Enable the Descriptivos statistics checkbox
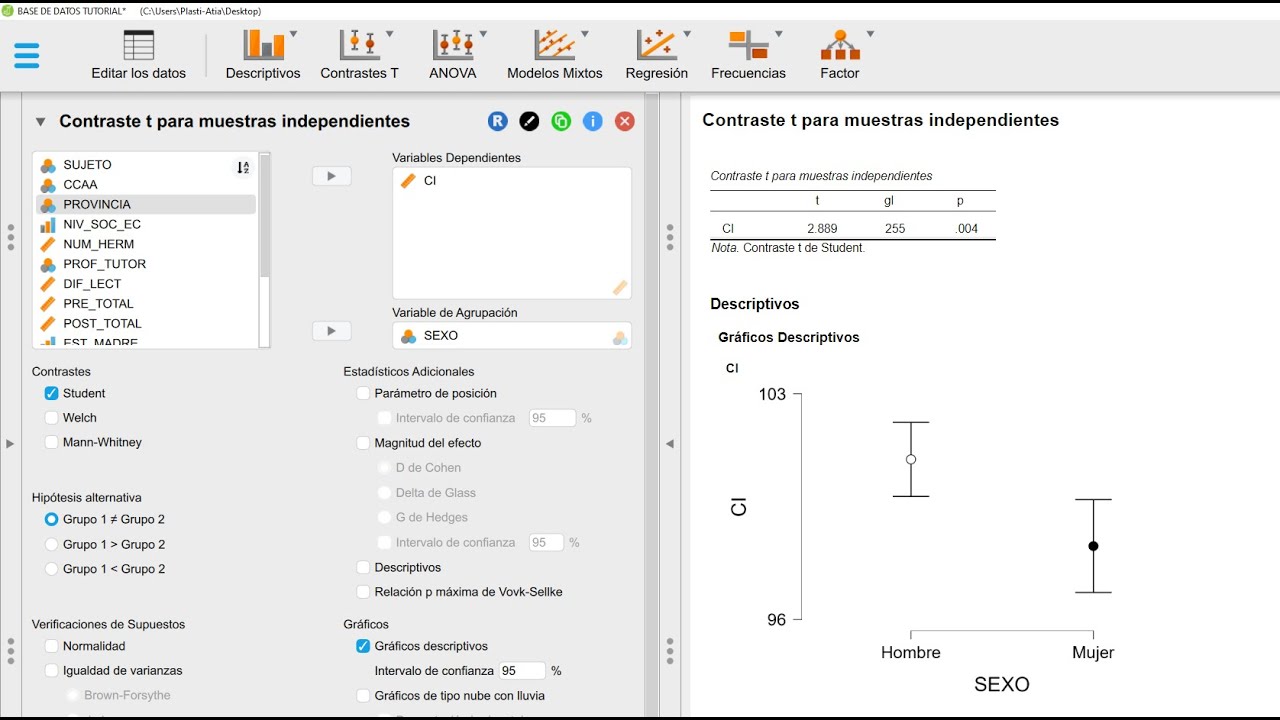This screenshot has width=1280, height=720. pos(363,568)
